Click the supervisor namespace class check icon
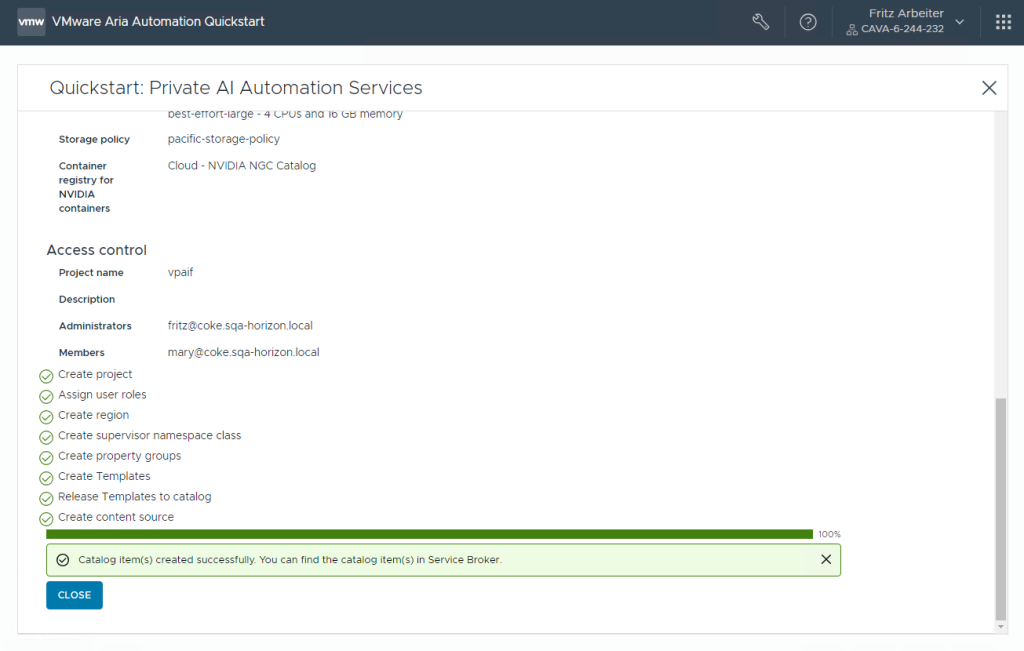Image resolution: width=1024 pixels, height=651 pixels. tap(46, 437)
